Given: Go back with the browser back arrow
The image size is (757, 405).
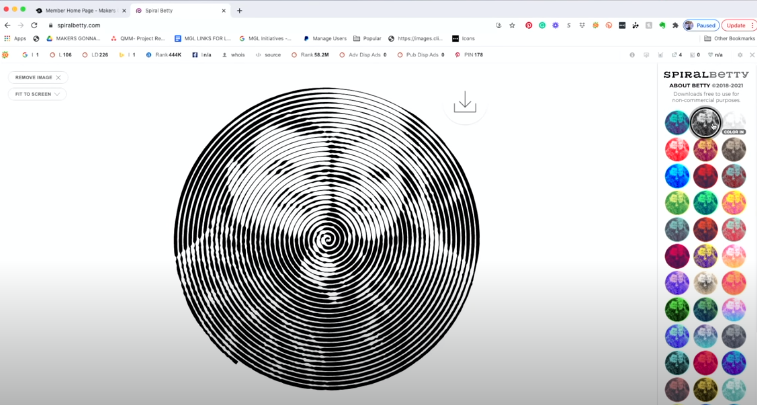Looking at the screenshot, I should coord(7,25).
